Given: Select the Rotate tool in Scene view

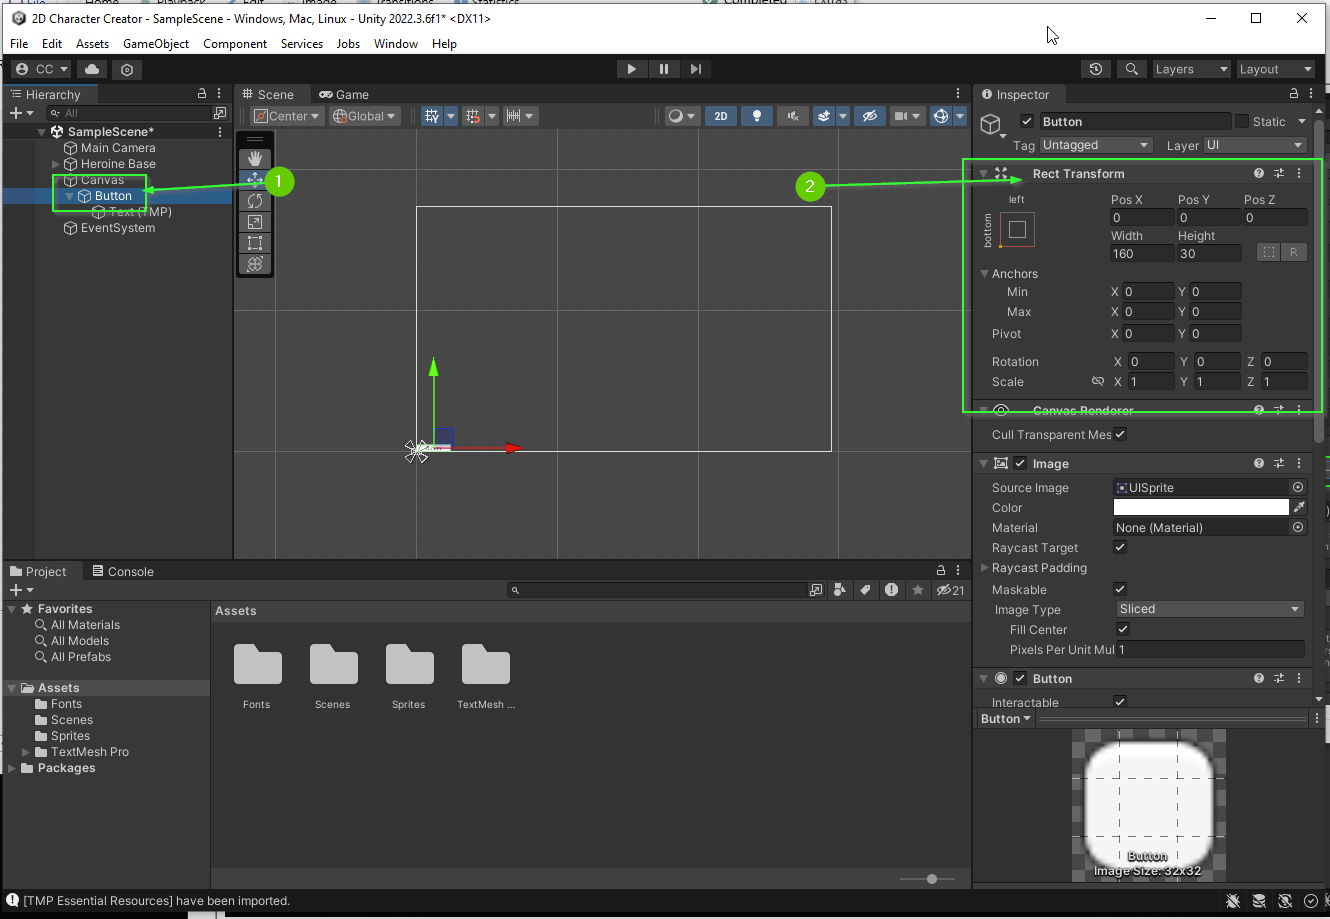Looking at the screenshot, I should [255, 201].
